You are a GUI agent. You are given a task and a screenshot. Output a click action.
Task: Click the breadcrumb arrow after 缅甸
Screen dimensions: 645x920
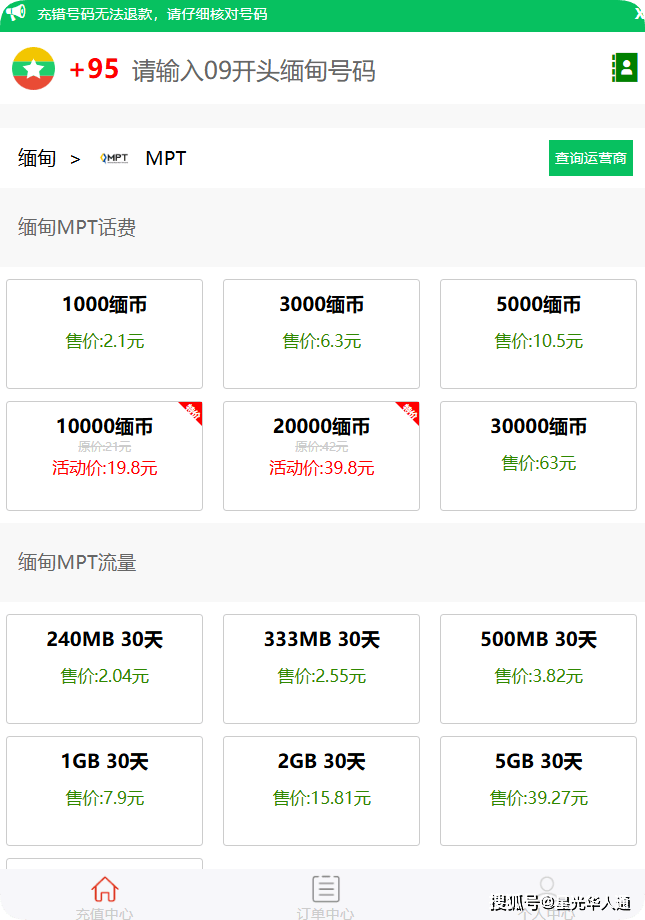(75, 159)
